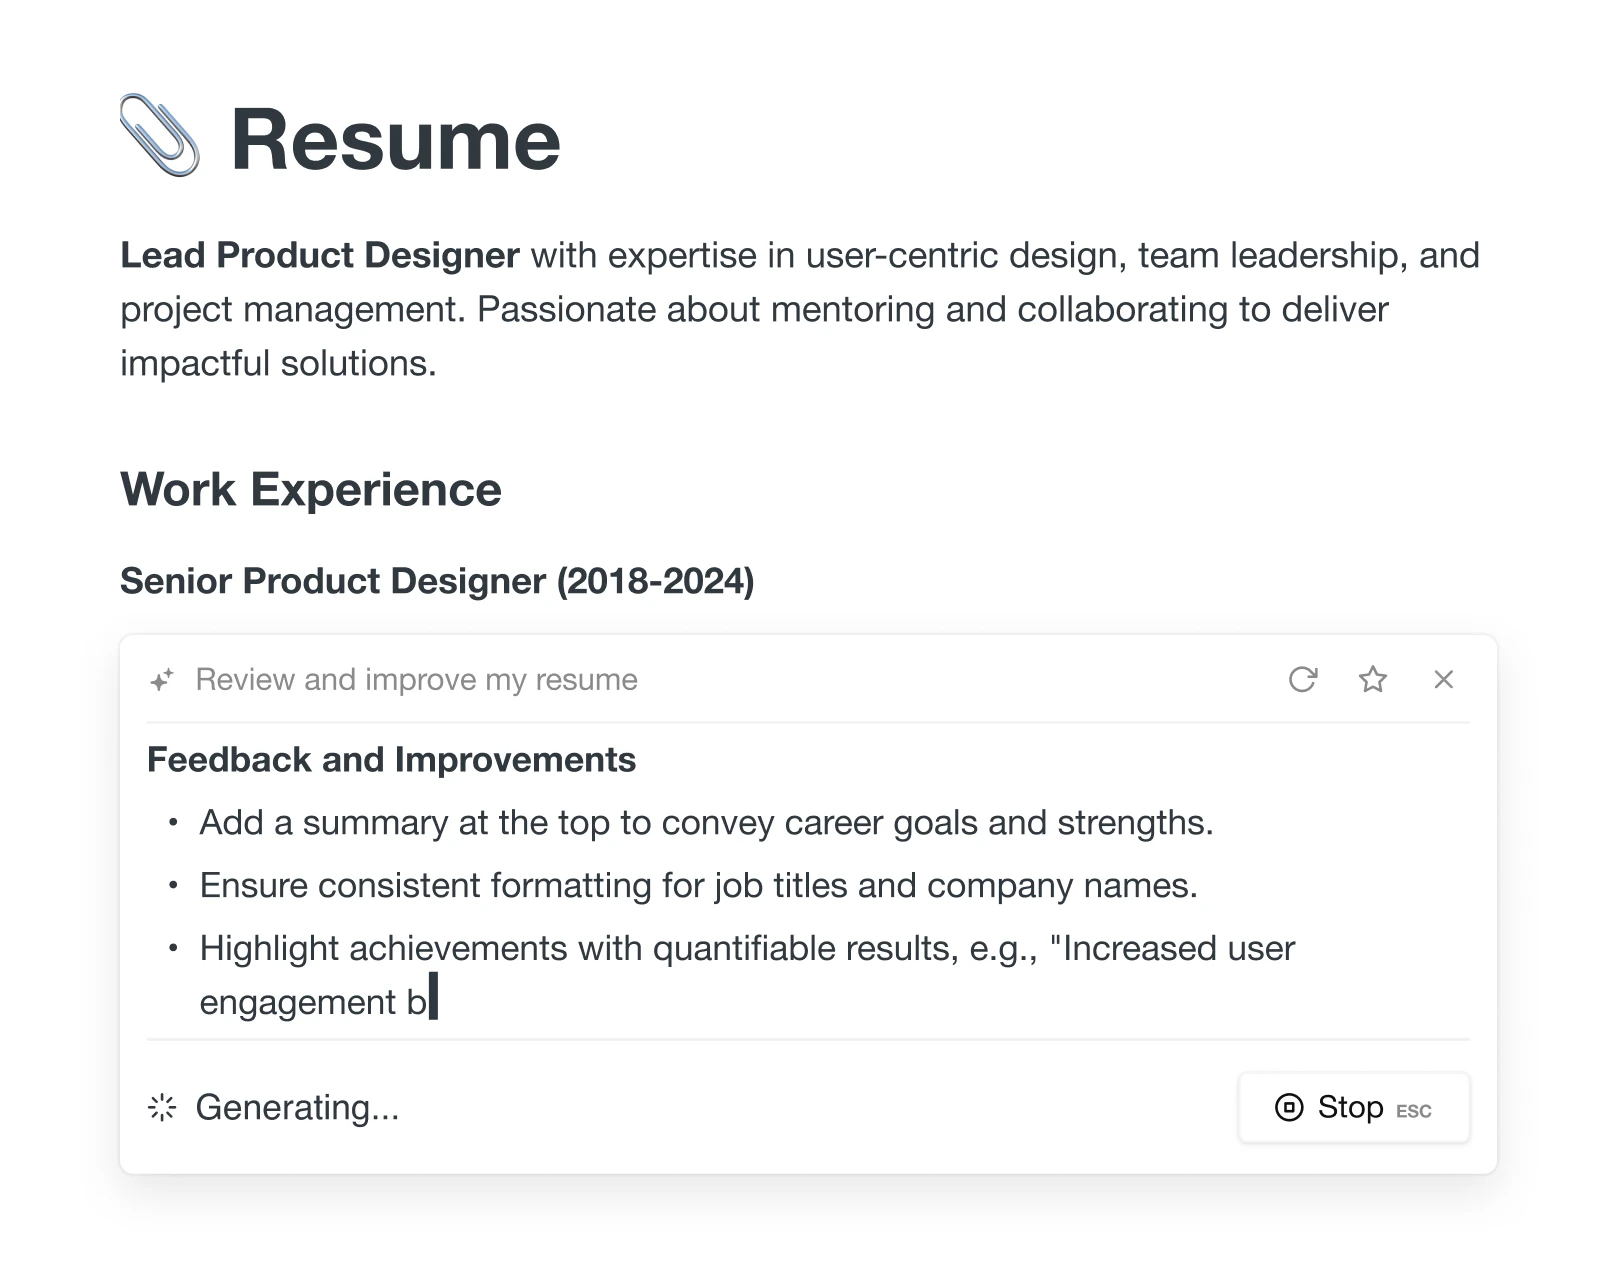This screenshot has width=1620, height=1261.
Task: Click the 'Highlight achievements' bullet point
Action: click(746, 949)
